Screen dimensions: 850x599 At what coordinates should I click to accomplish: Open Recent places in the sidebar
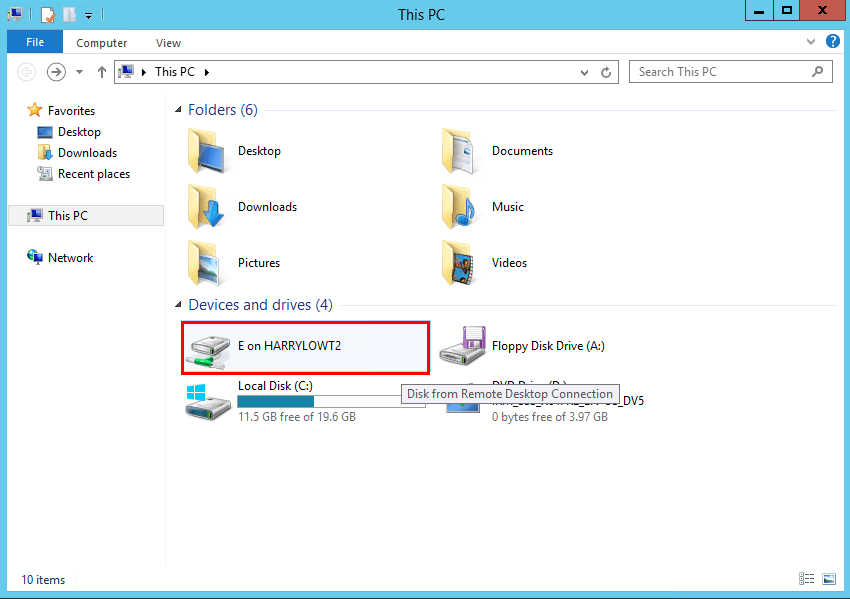pyautogui.click(x=94, y=174)
